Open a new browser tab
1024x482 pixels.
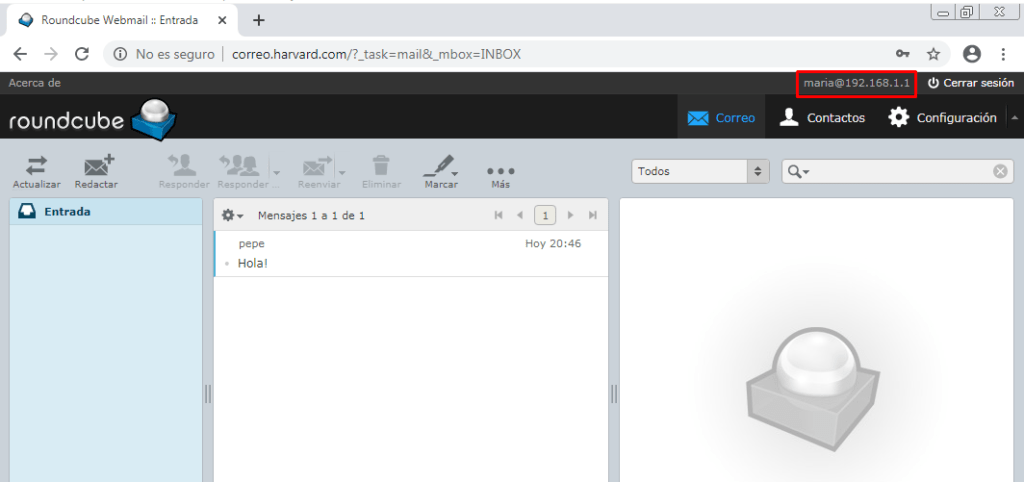pos(259,20)
